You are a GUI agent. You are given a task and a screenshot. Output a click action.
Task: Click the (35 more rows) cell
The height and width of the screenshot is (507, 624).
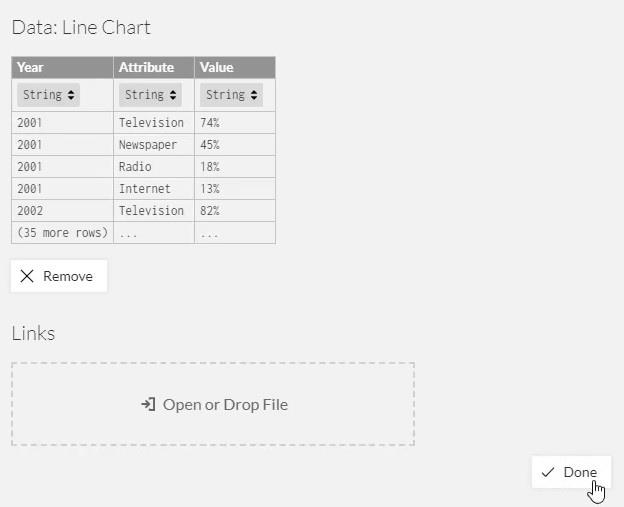pos(62,232)
